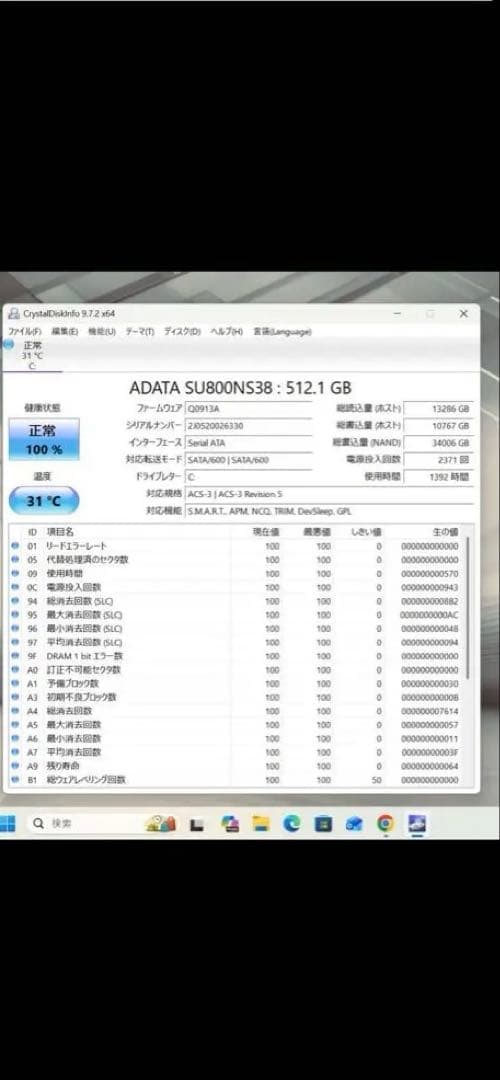This screenshot has width=500, height=1080.
Task: Click the serial number field 2J0520026330
Action: [249, 426]
